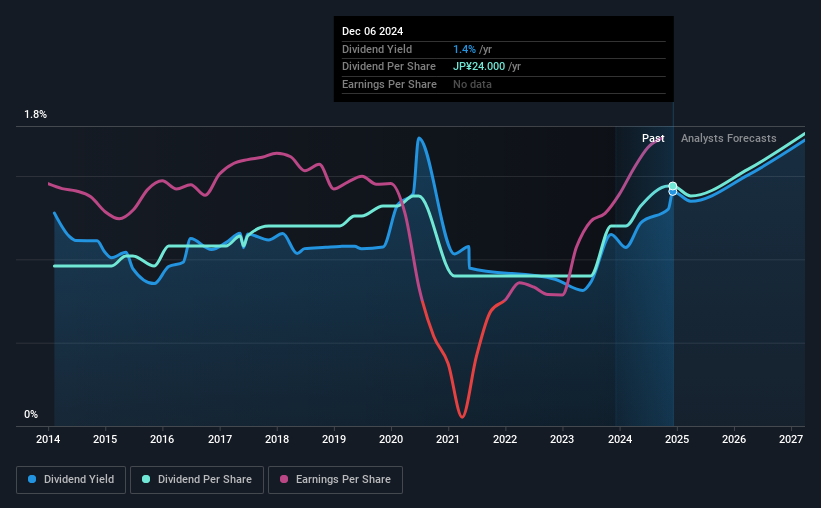Screen dimensions: 821x508
Task: Click the 2018 x-axis label
Action: click(x=277, y=439)
